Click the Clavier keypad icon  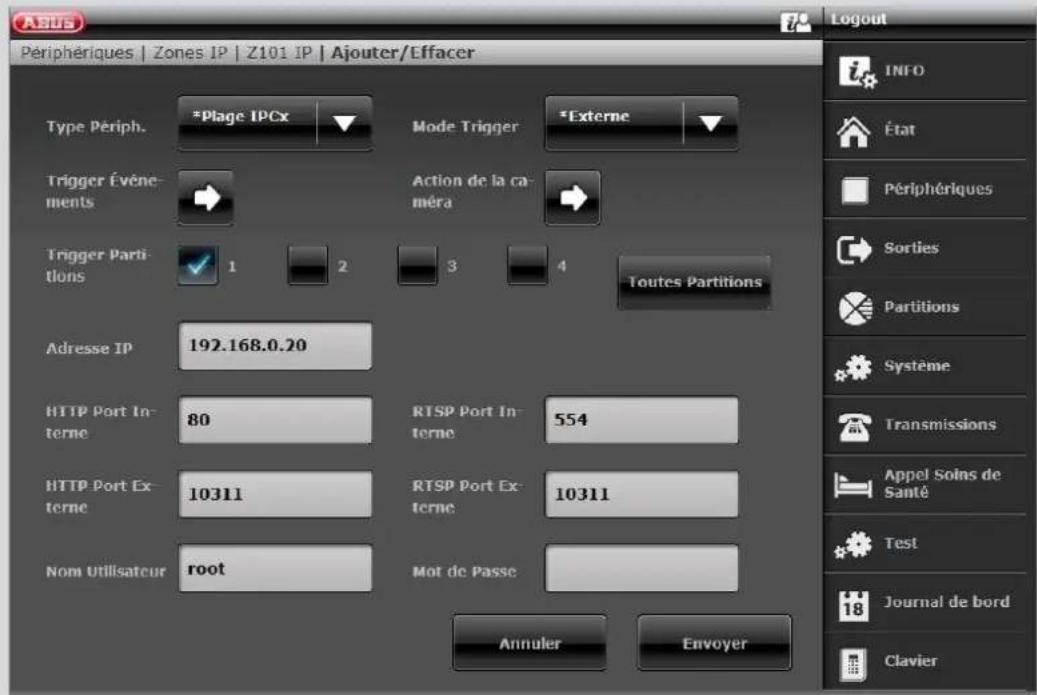click(851, 661)
